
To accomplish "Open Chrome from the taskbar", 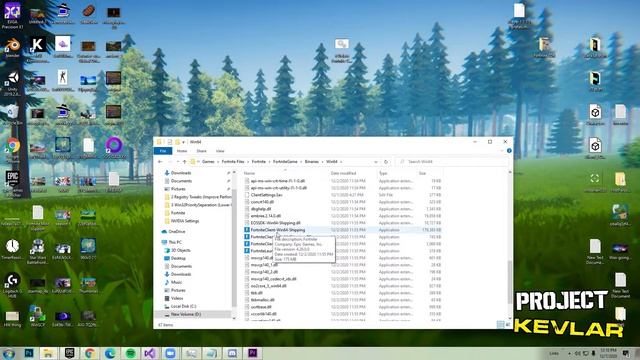I will coord(90,353).
